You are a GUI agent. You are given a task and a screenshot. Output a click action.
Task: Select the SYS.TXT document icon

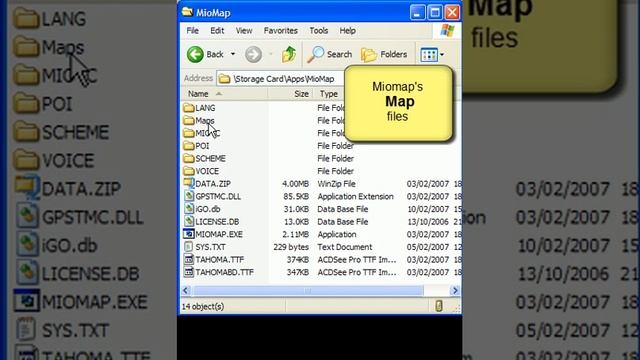(x=189, y=247)
